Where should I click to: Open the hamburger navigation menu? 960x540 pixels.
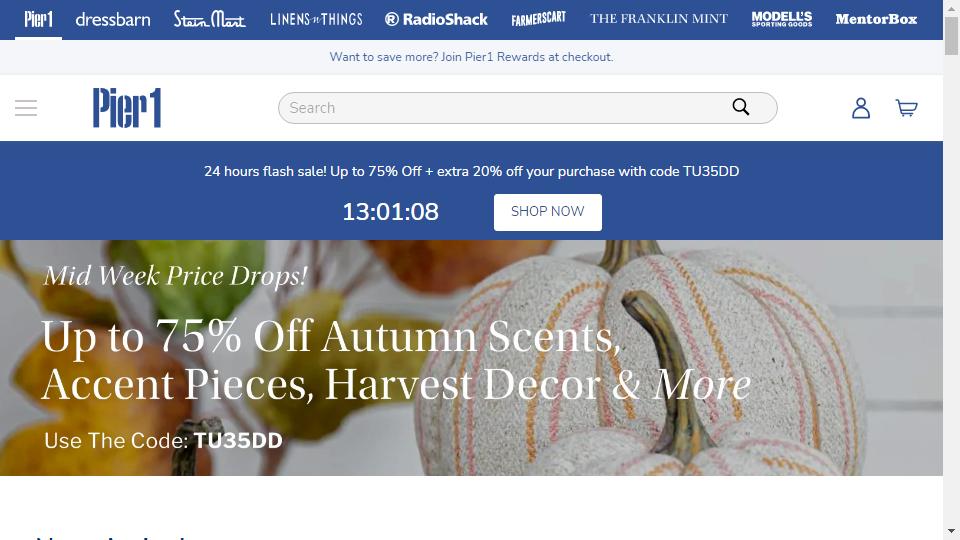[26, 108]
